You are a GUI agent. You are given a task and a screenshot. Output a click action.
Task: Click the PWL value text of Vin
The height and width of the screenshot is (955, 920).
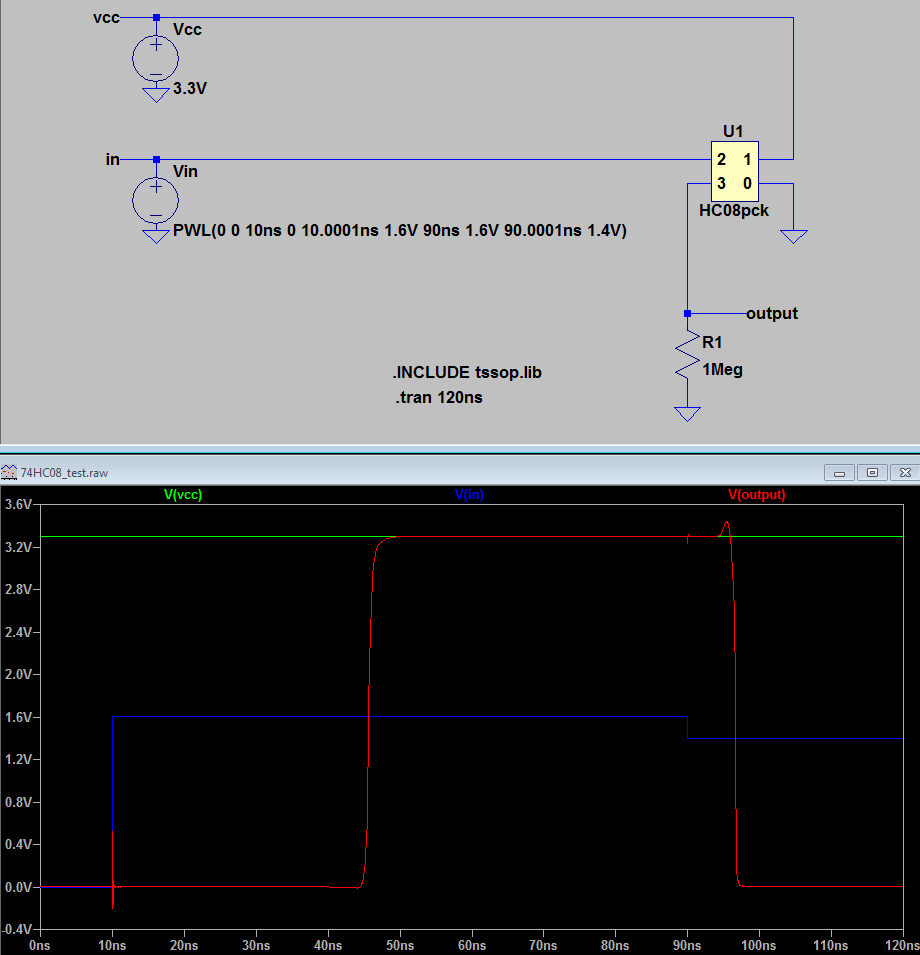click(400, 231)
